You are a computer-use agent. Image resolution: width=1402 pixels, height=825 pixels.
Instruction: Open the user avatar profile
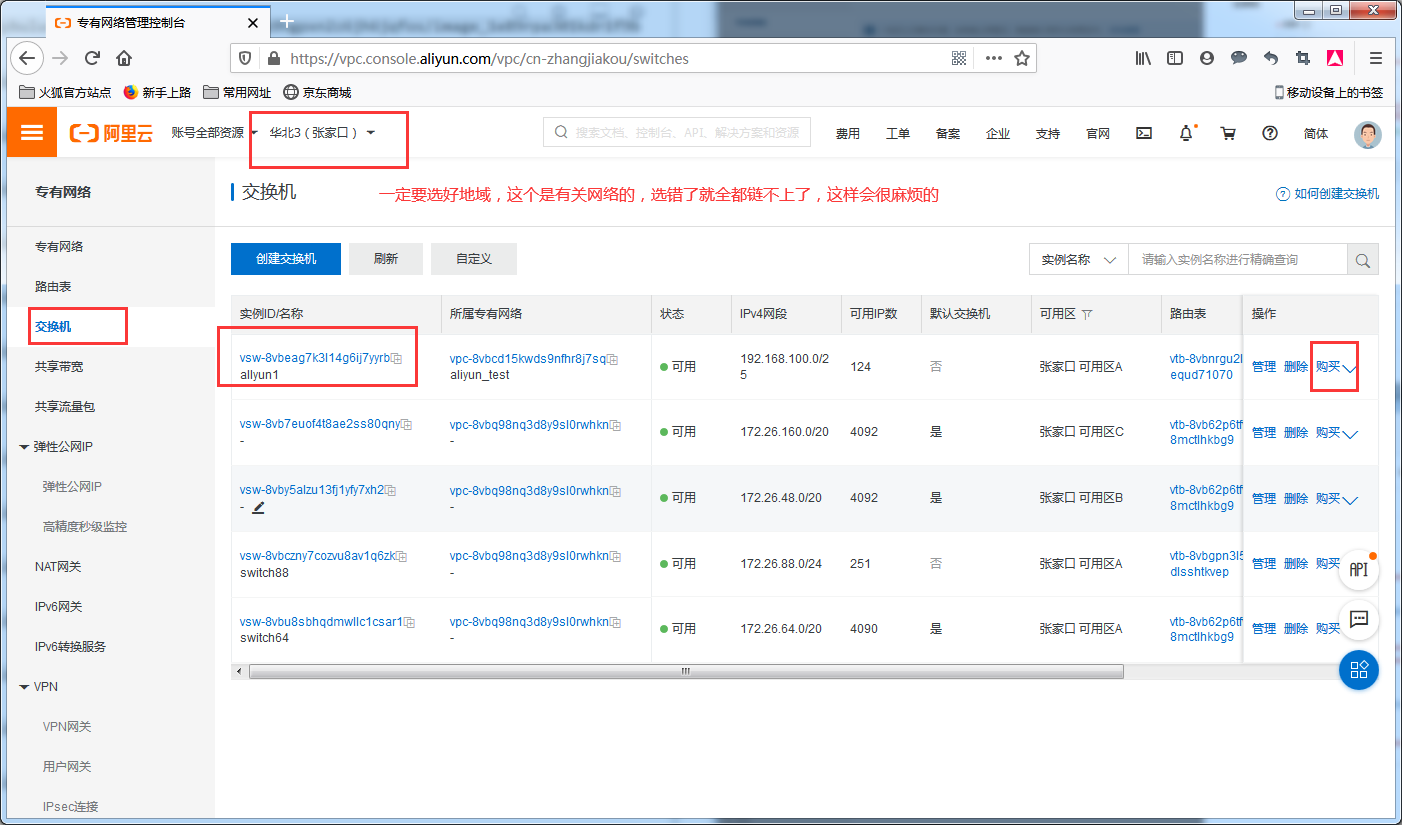point(1367,134)
